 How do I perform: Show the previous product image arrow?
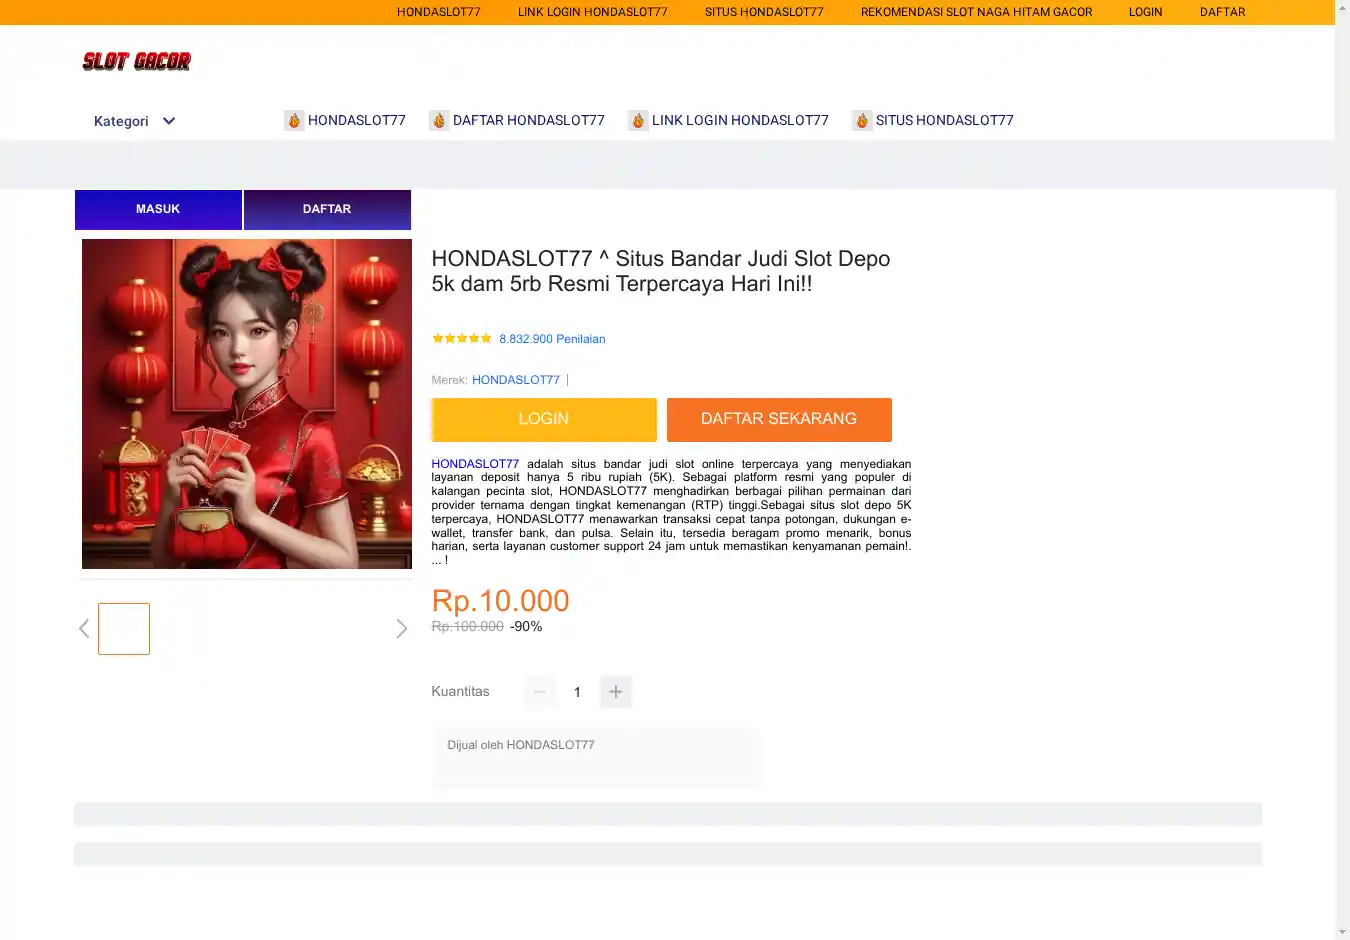(84, 629)
